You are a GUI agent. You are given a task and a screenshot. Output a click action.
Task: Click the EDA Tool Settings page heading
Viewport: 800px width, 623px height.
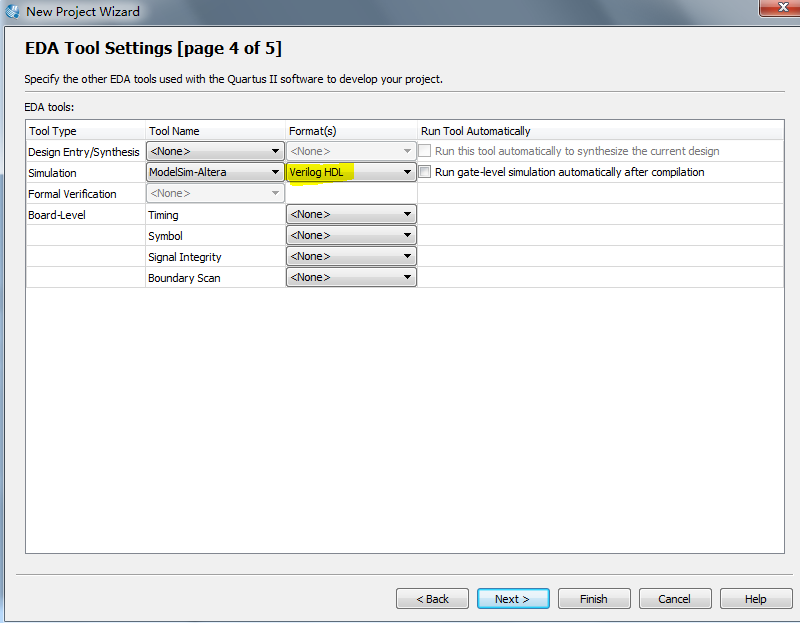pos(153,48)
